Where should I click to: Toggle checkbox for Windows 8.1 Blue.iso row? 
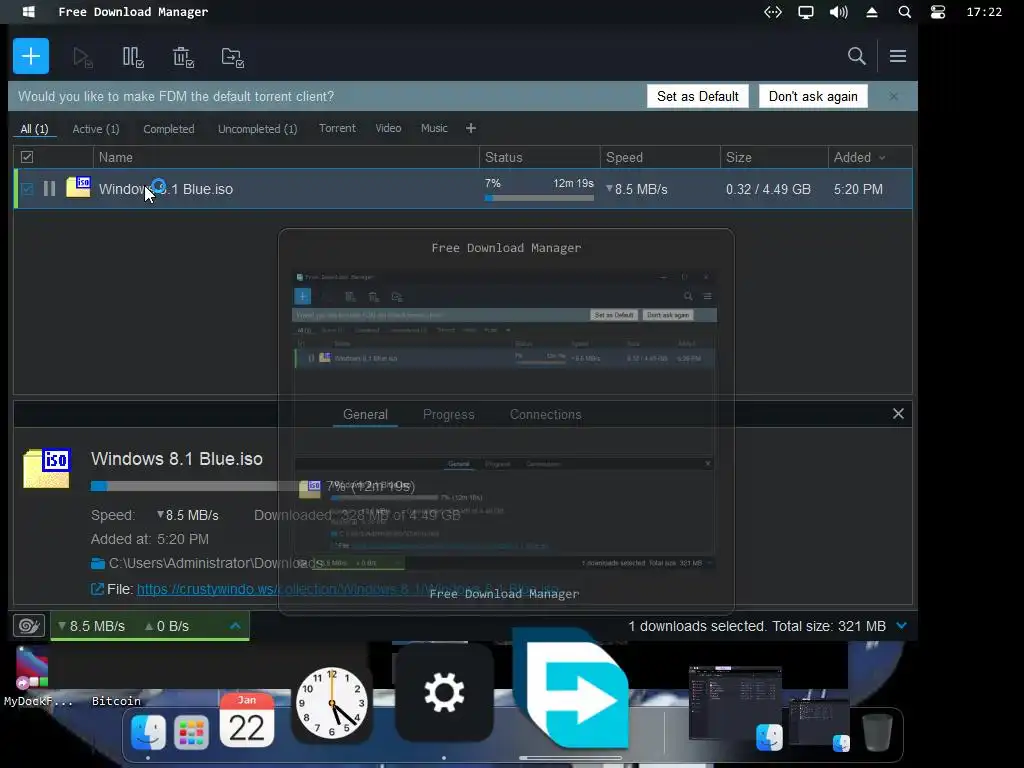click(x=27, y=189)
